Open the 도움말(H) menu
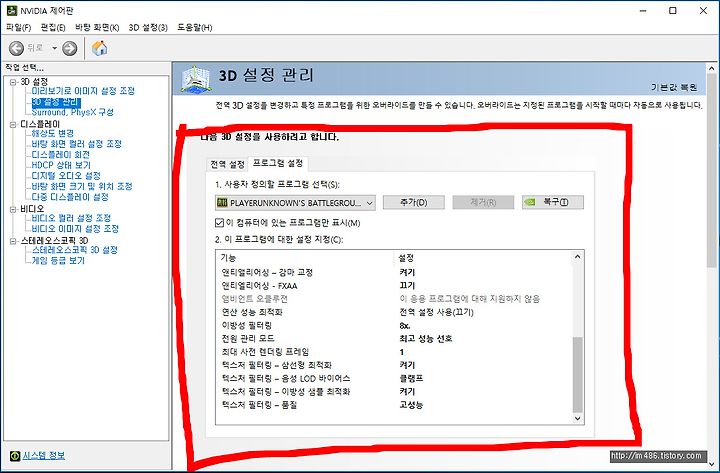 [x=195, y=28]
